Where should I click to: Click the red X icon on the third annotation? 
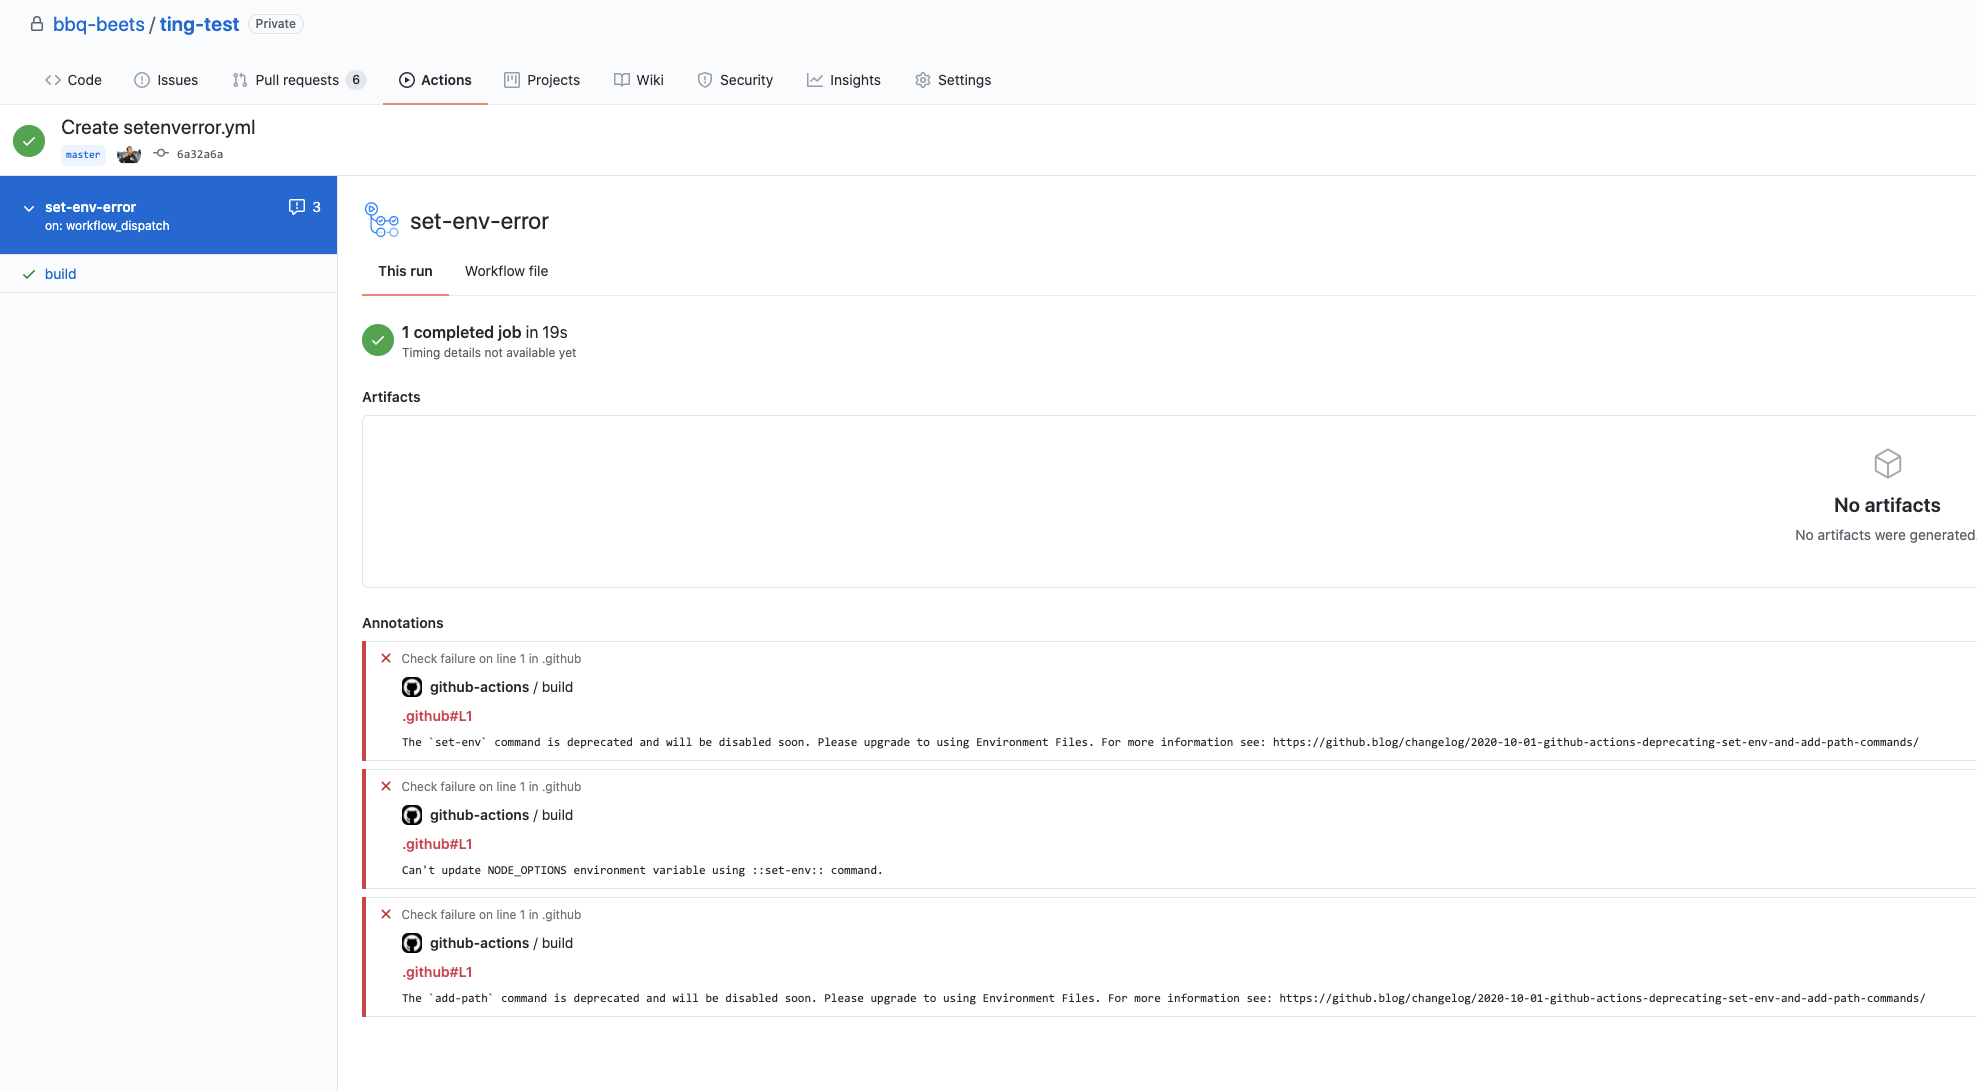386,914
